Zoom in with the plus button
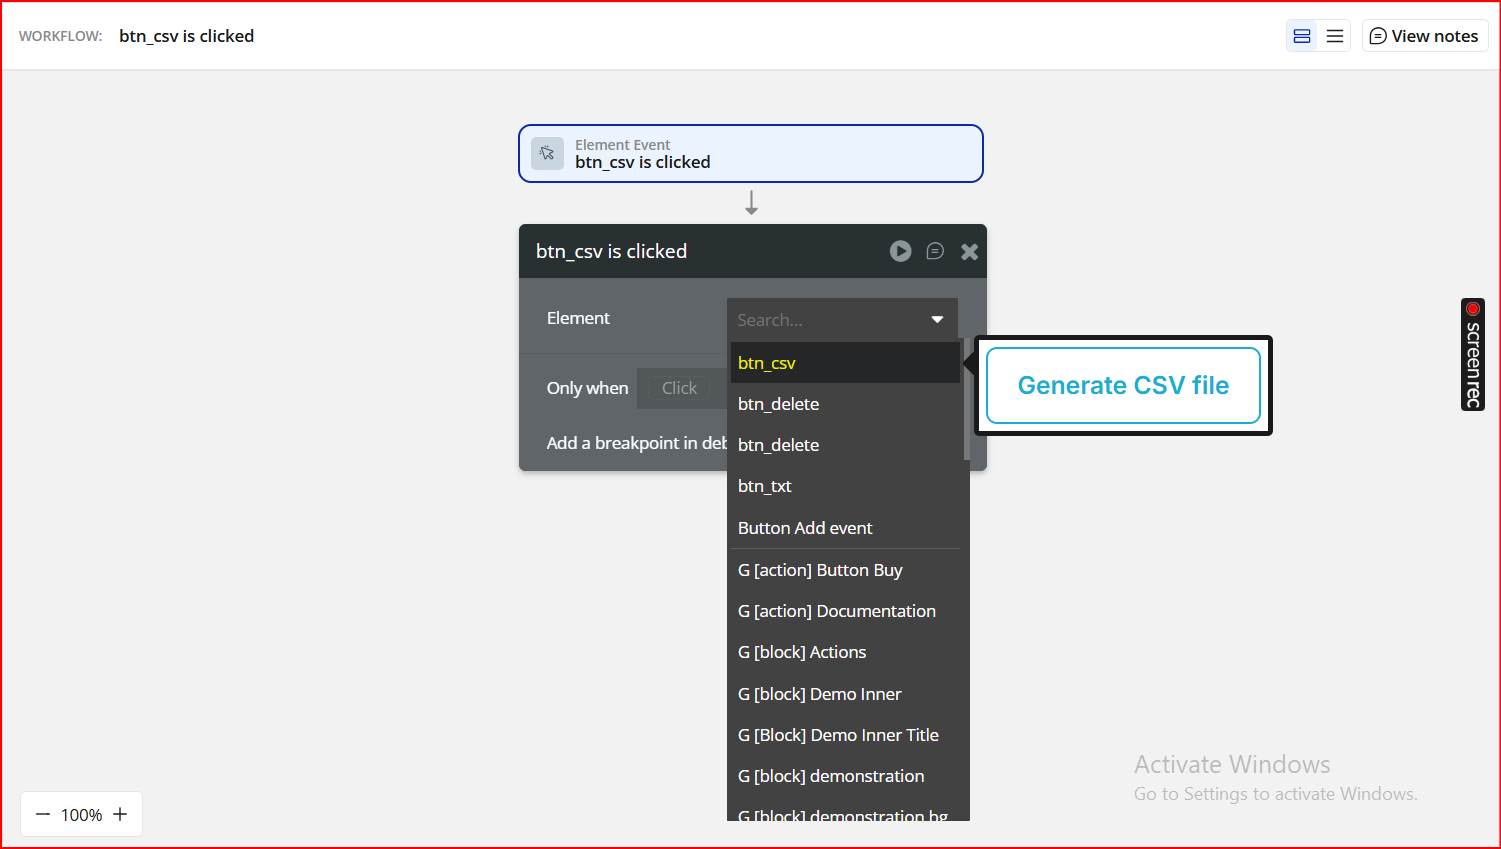The width and height of the screenshot is (1501, 849). pos(120,814)
